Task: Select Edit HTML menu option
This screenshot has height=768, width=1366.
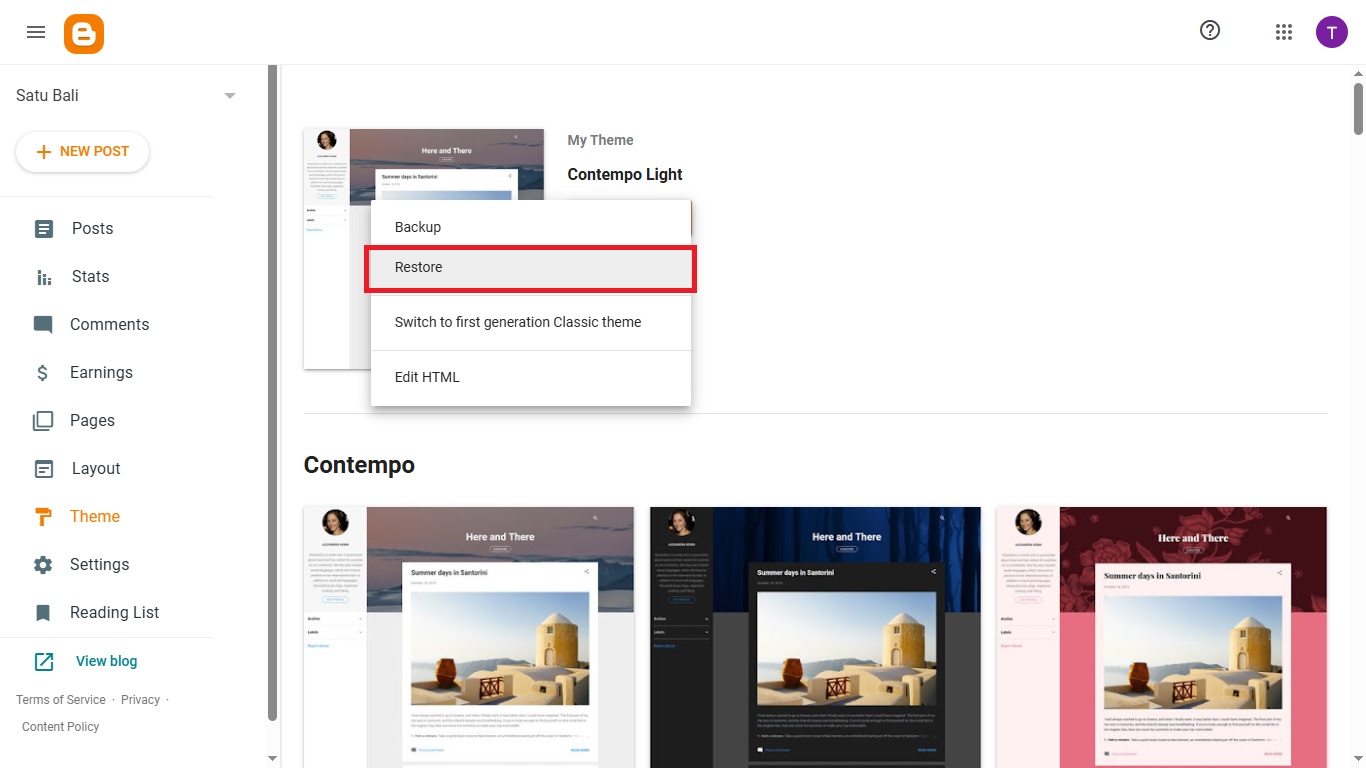Action: click(x=428, y=377)
